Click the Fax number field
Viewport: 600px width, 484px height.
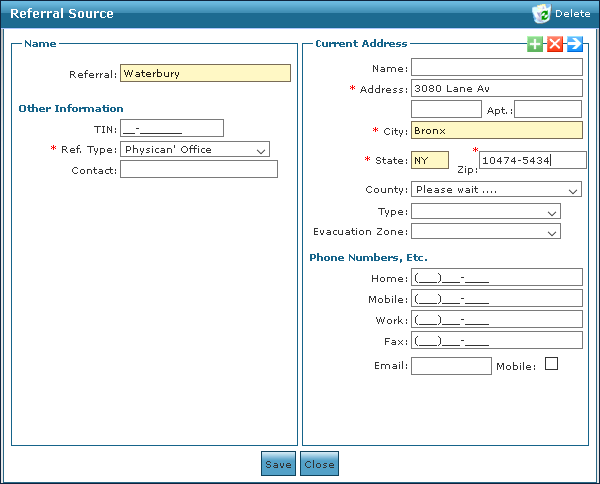[x=497, y=340]
